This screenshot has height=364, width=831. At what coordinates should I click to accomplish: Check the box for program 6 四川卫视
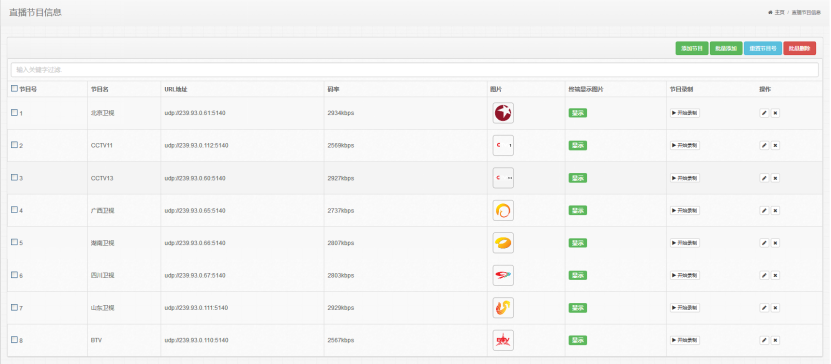pyautogui.click(x=14, y=274)
